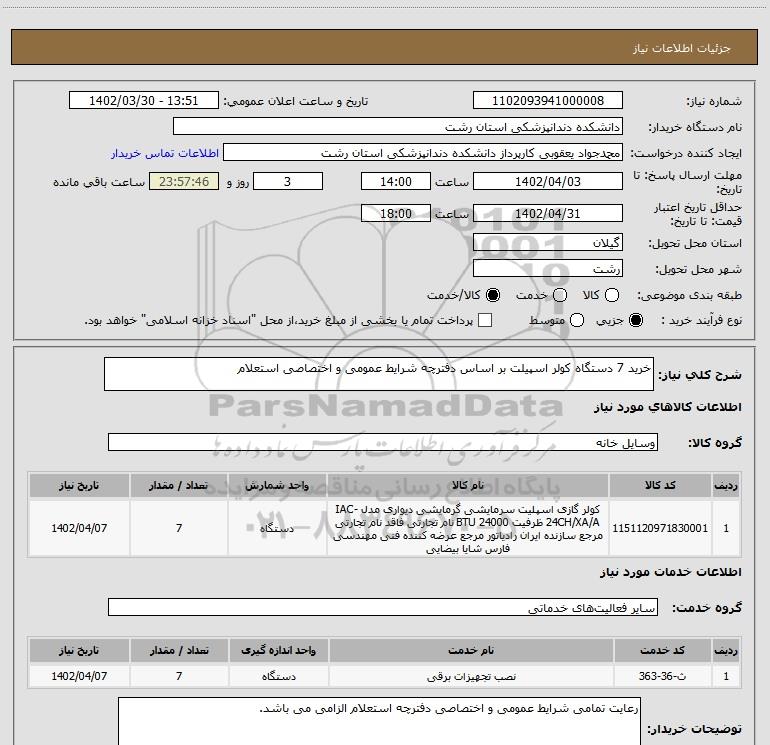The height and width of the screenshot is (745, 770).
Task: Click the goods table کد کالا column header
Action: click(660, 485)
